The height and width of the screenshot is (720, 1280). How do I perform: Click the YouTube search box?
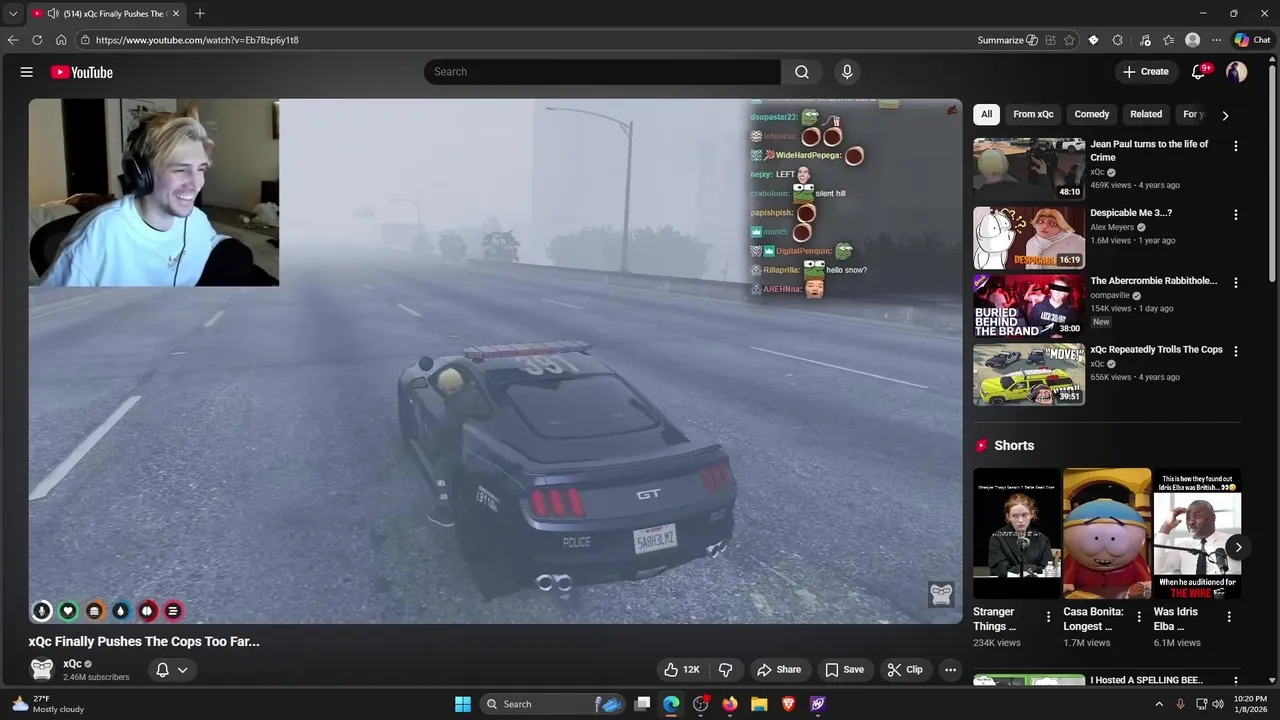(x=602, y=72)
